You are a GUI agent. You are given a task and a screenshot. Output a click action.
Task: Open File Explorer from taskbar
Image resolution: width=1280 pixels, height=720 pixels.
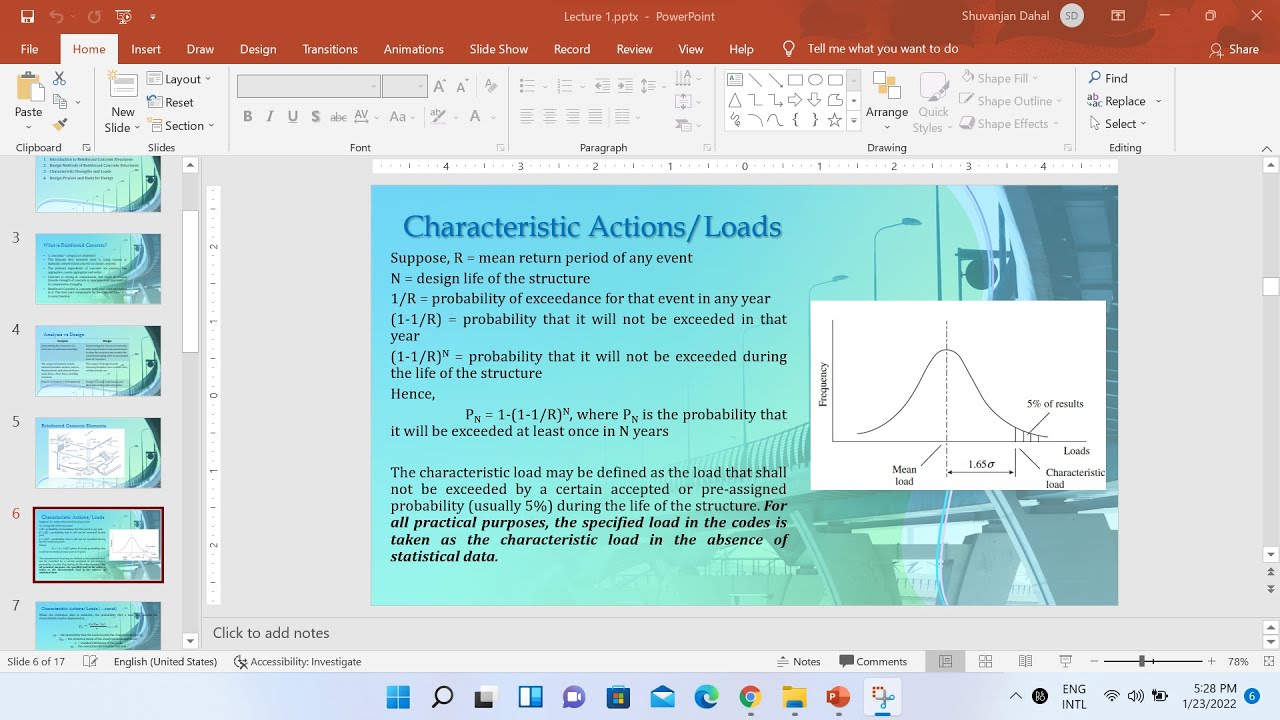coord(794,697)
